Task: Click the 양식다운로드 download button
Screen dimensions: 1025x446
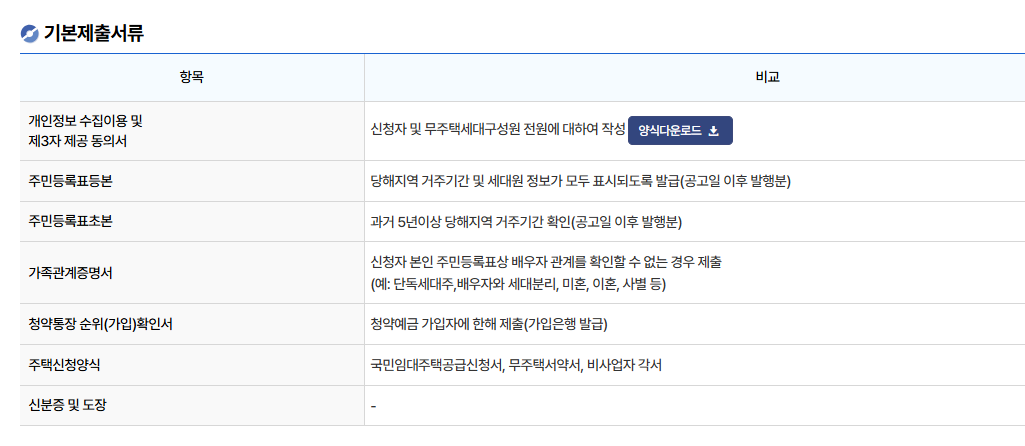Action: (680, 131)
